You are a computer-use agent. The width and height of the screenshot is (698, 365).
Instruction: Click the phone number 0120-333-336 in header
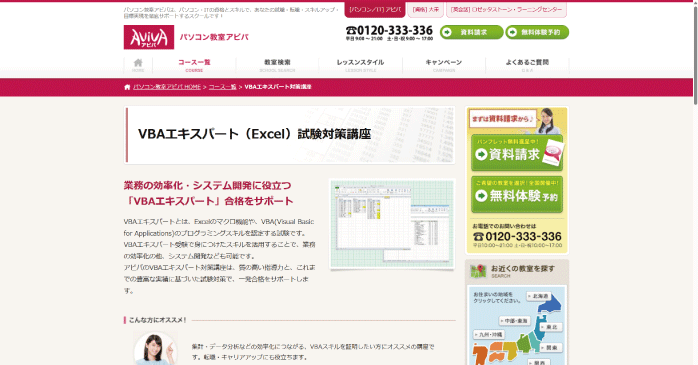tap(389, 31)
